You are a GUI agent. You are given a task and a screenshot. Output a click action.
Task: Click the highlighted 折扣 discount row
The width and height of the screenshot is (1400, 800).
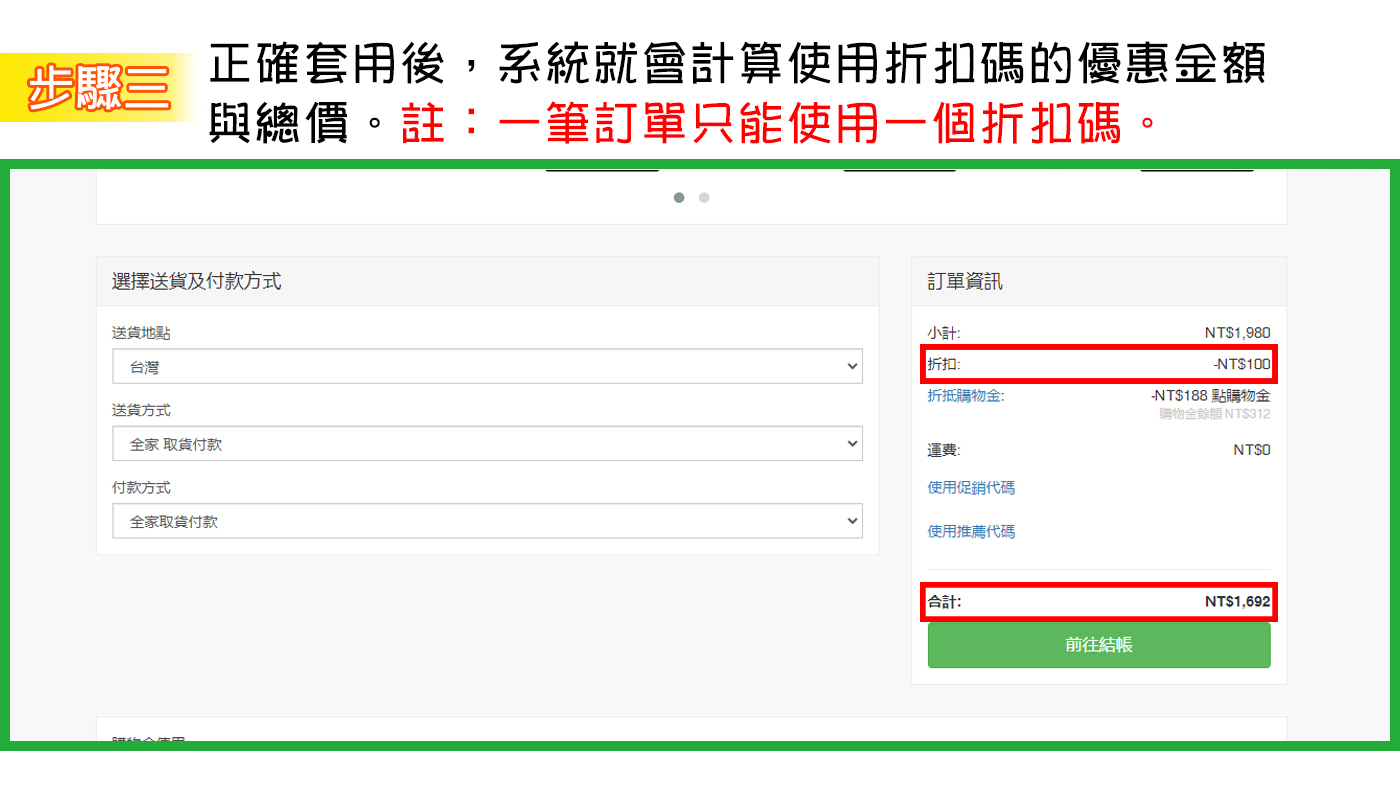1098,364
